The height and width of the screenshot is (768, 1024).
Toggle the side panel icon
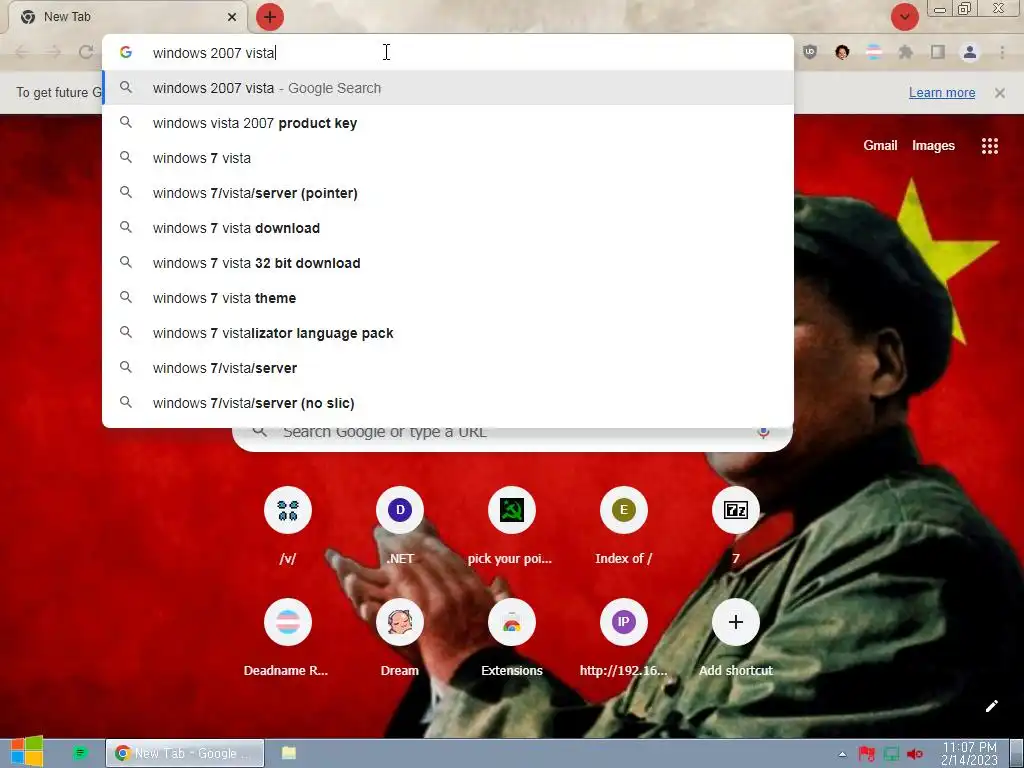938,52
